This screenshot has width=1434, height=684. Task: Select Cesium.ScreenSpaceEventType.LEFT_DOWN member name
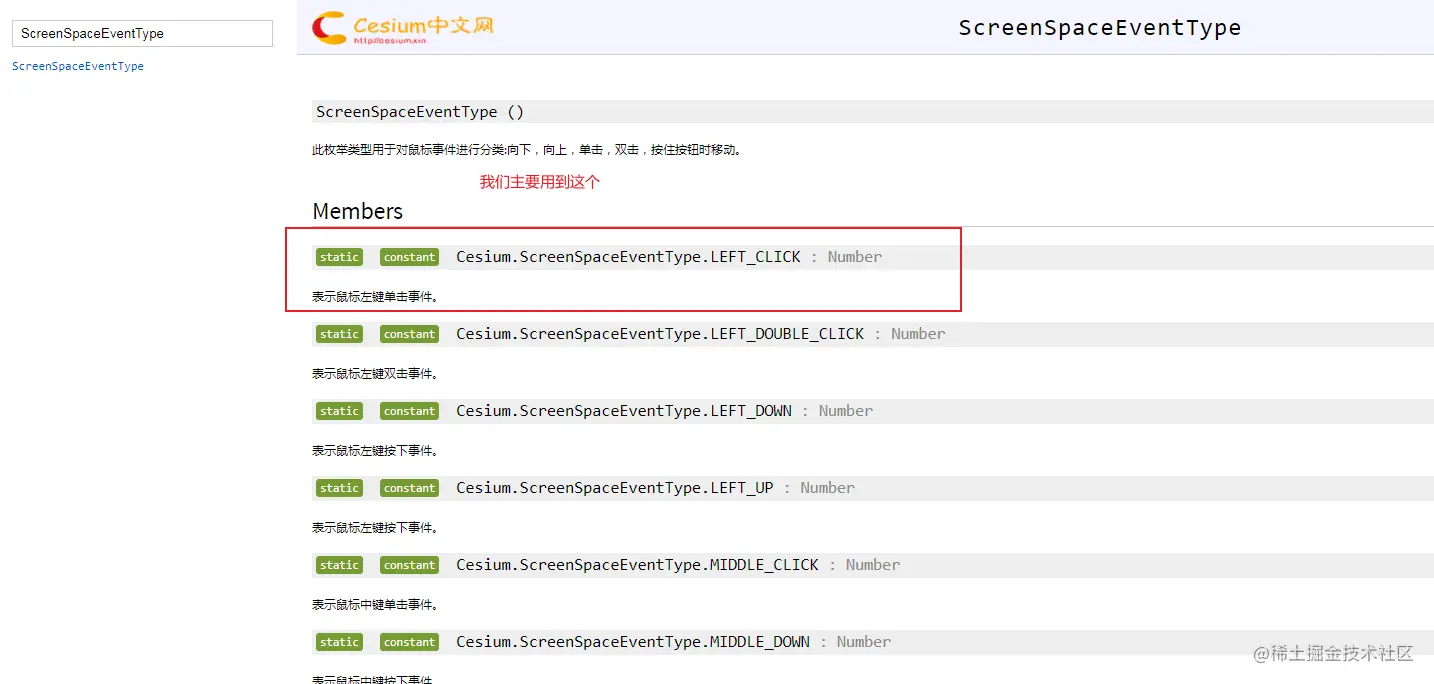coord(624,411)
